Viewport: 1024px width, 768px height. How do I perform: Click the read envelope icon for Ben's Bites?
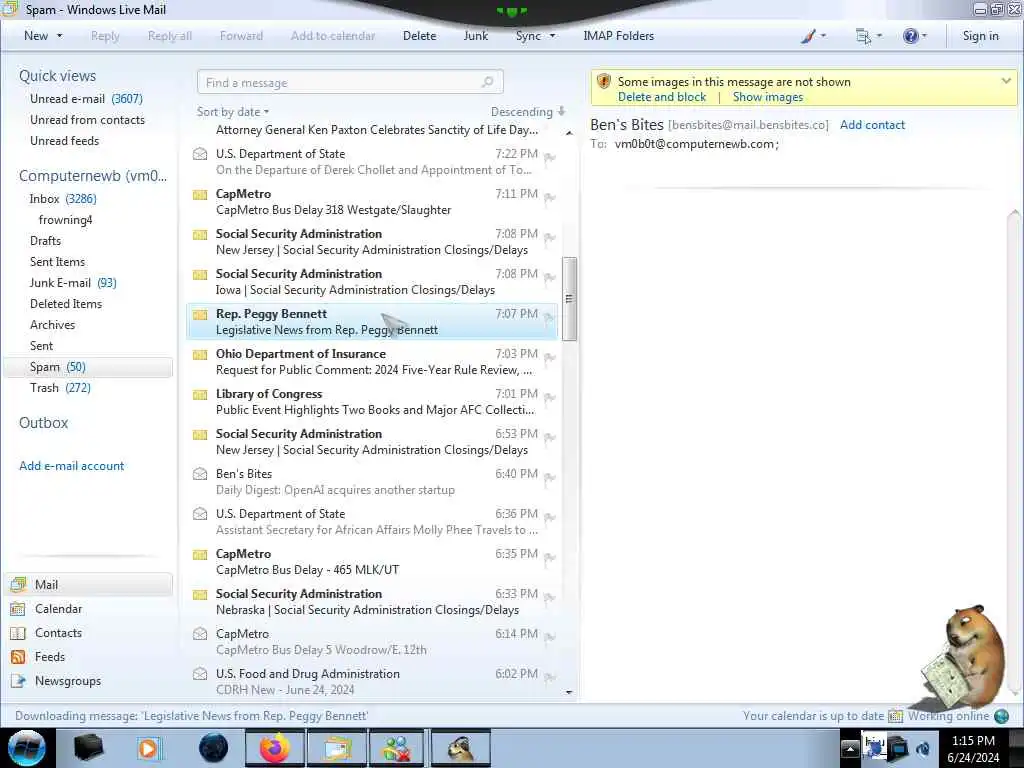(200, 474)
